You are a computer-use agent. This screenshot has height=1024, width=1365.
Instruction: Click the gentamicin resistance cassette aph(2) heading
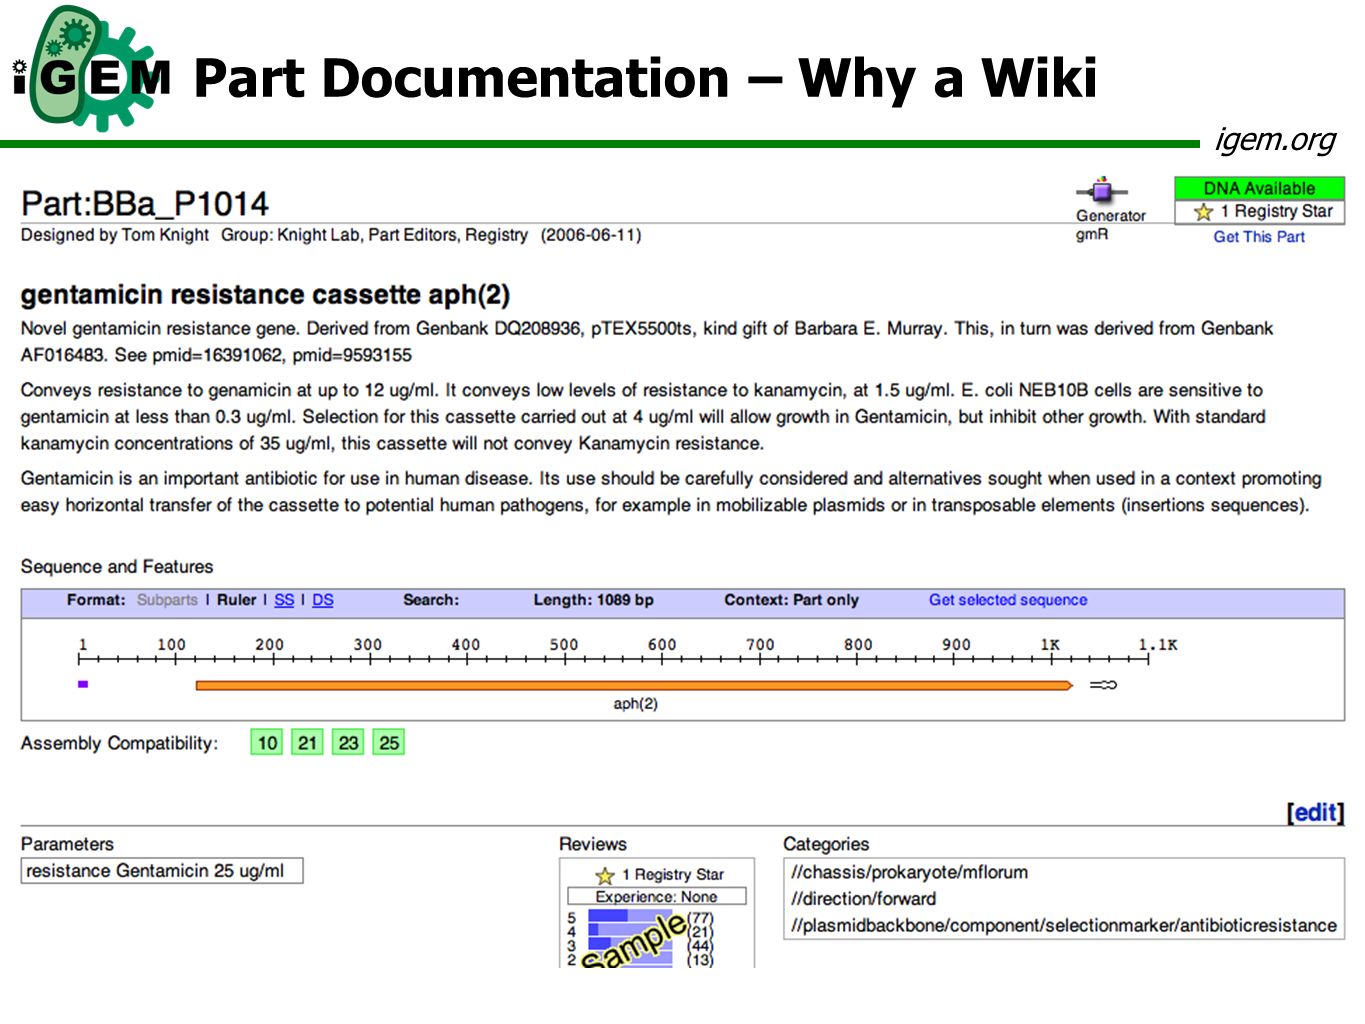(265, 295)
